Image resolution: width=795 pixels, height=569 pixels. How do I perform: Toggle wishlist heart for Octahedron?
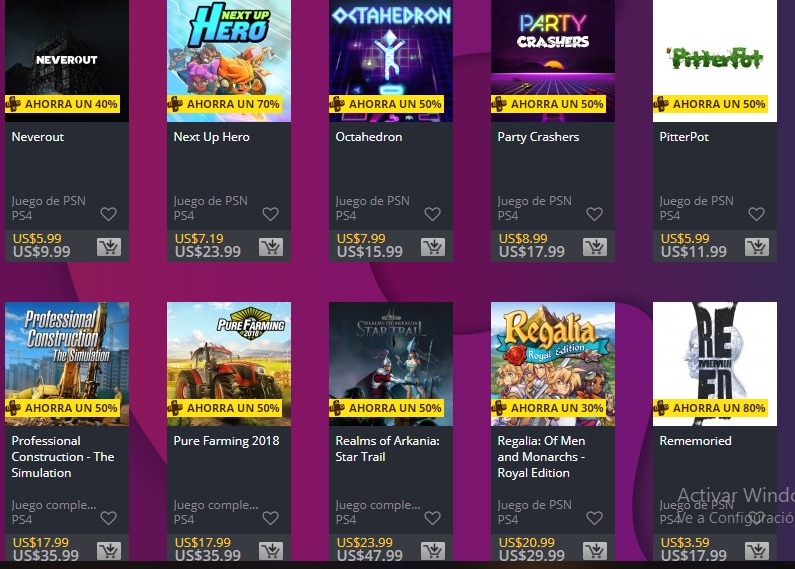pos(432,214)
